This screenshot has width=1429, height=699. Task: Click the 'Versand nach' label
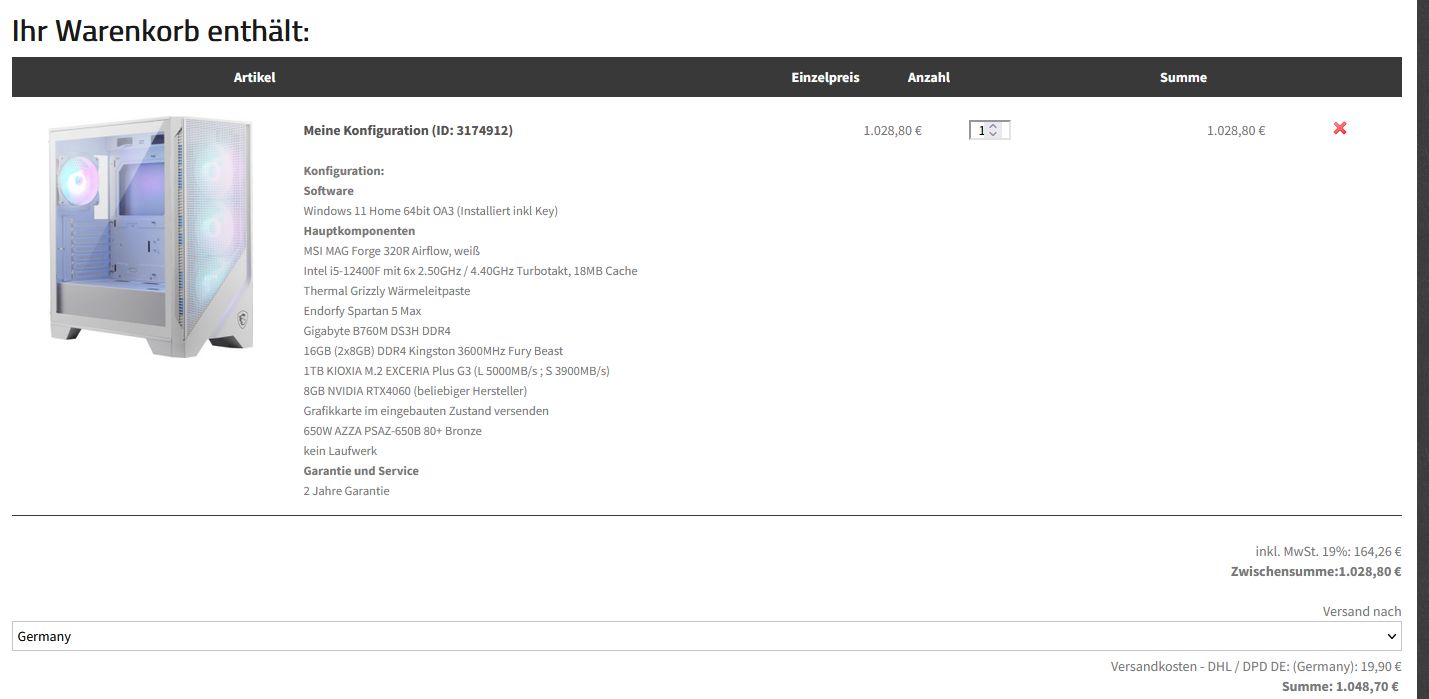coord(1362,611)
